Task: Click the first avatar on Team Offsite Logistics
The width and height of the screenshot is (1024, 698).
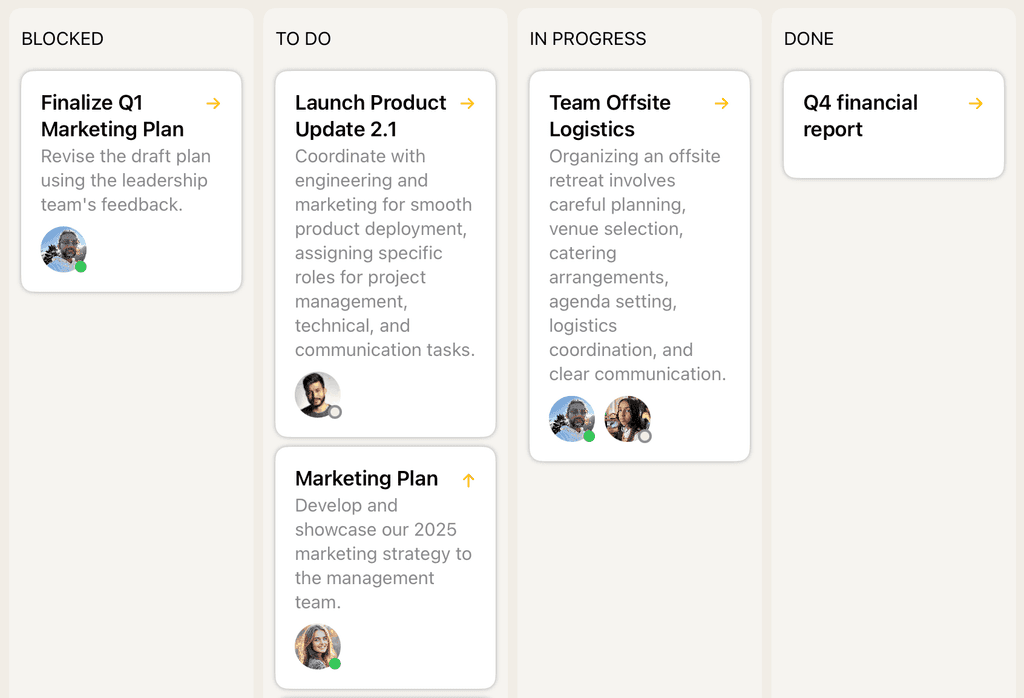Action: [571, 419]
